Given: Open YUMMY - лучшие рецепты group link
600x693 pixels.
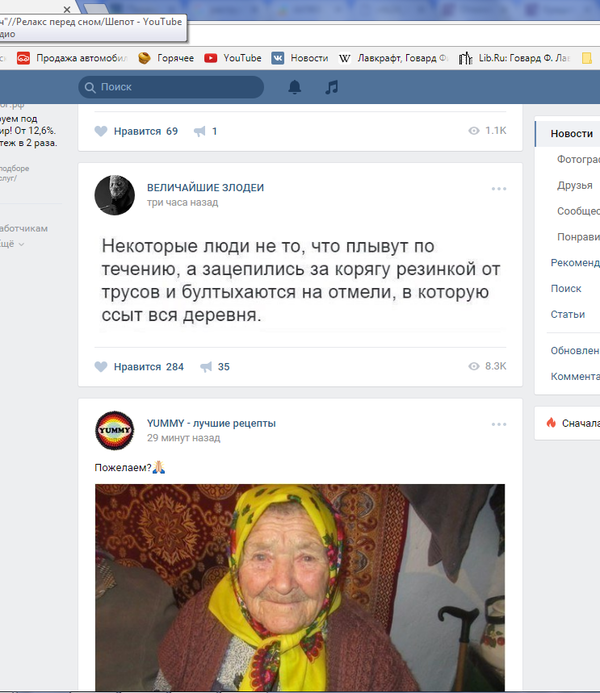Looking at the screenshot, I should coord(211,423).
